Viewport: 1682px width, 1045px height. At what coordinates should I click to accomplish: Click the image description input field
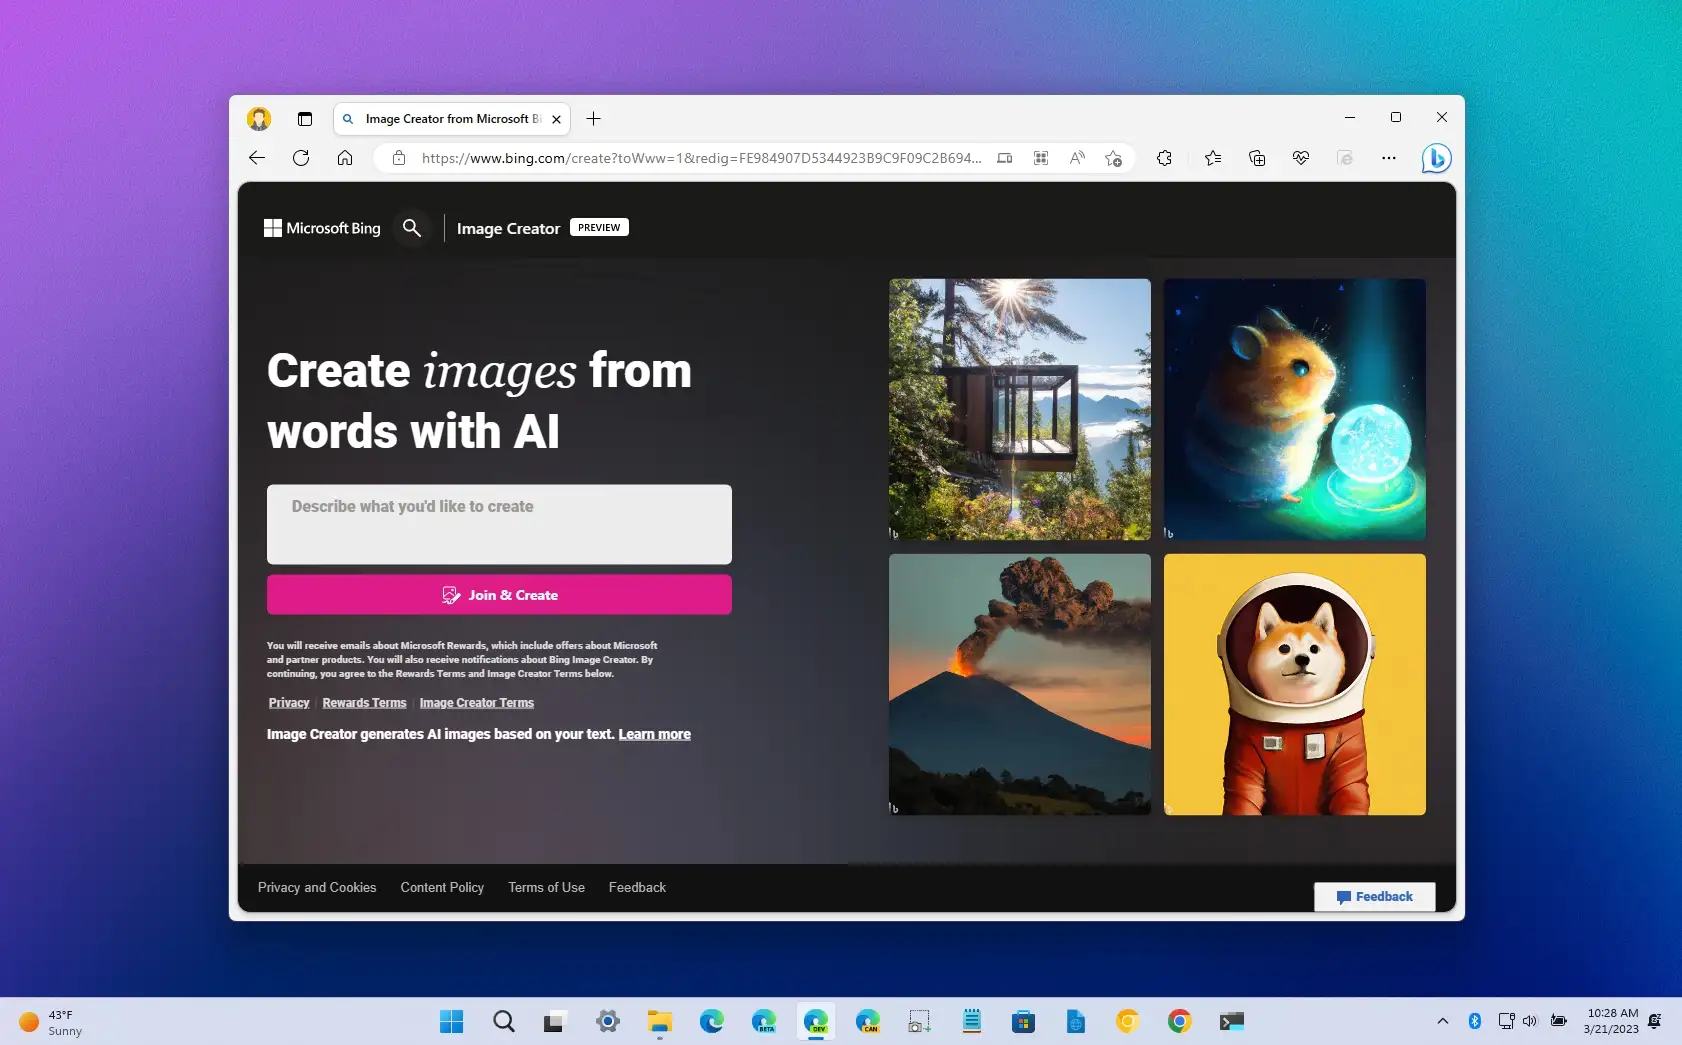click(499, 524)
